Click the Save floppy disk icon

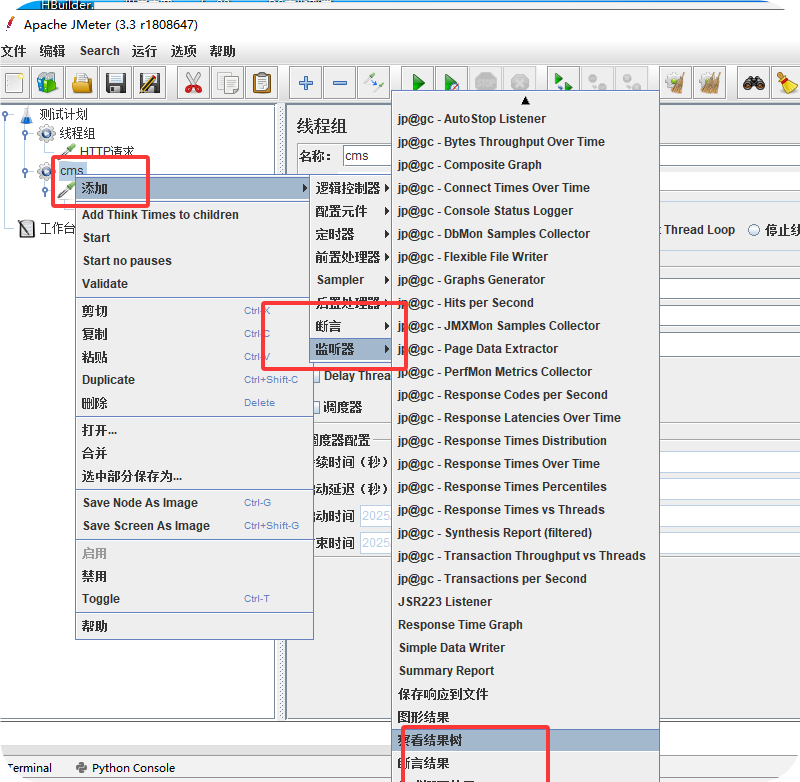tap(116, 83)
